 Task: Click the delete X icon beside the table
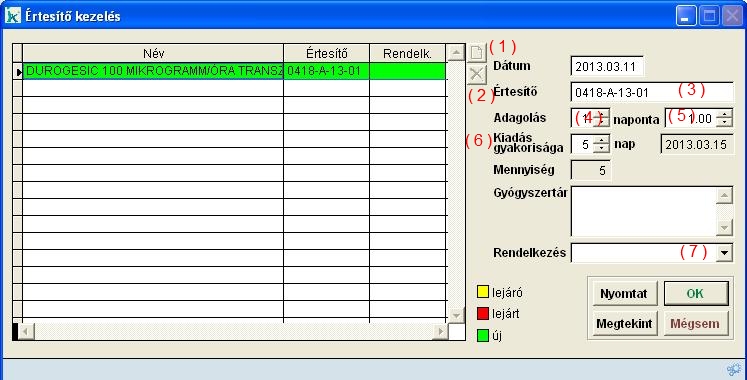click(476, 75)
